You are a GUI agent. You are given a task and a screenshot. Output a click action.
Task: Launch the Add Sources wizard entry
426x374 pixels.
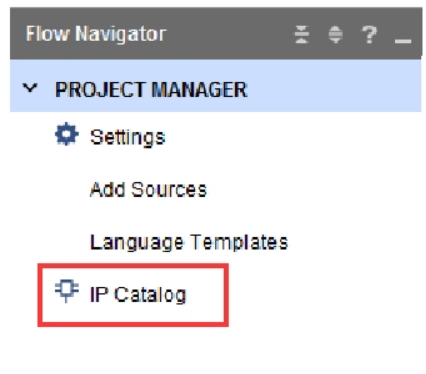click(148, 189)
